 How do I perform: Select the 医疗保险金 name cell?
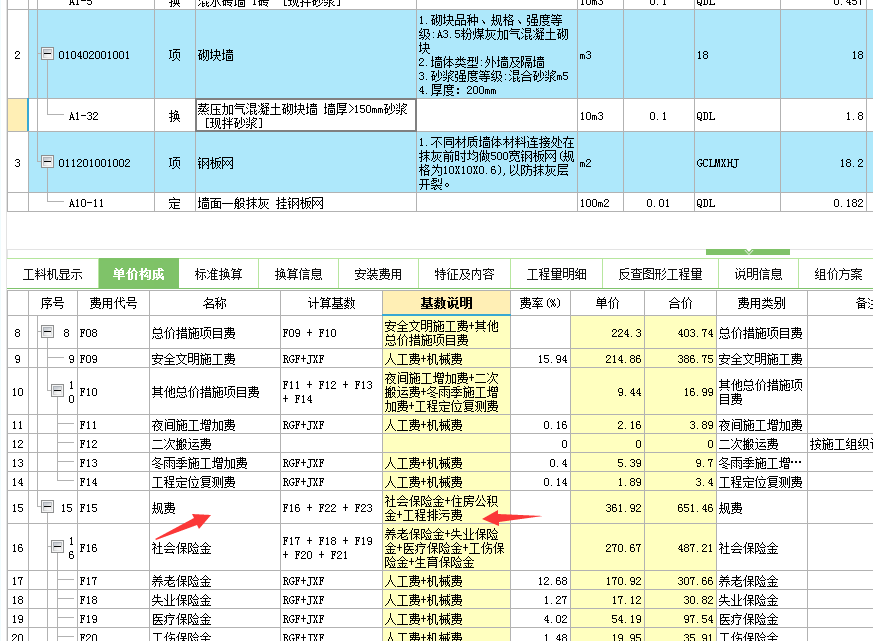pyautogui.click(x=215, y=619)
